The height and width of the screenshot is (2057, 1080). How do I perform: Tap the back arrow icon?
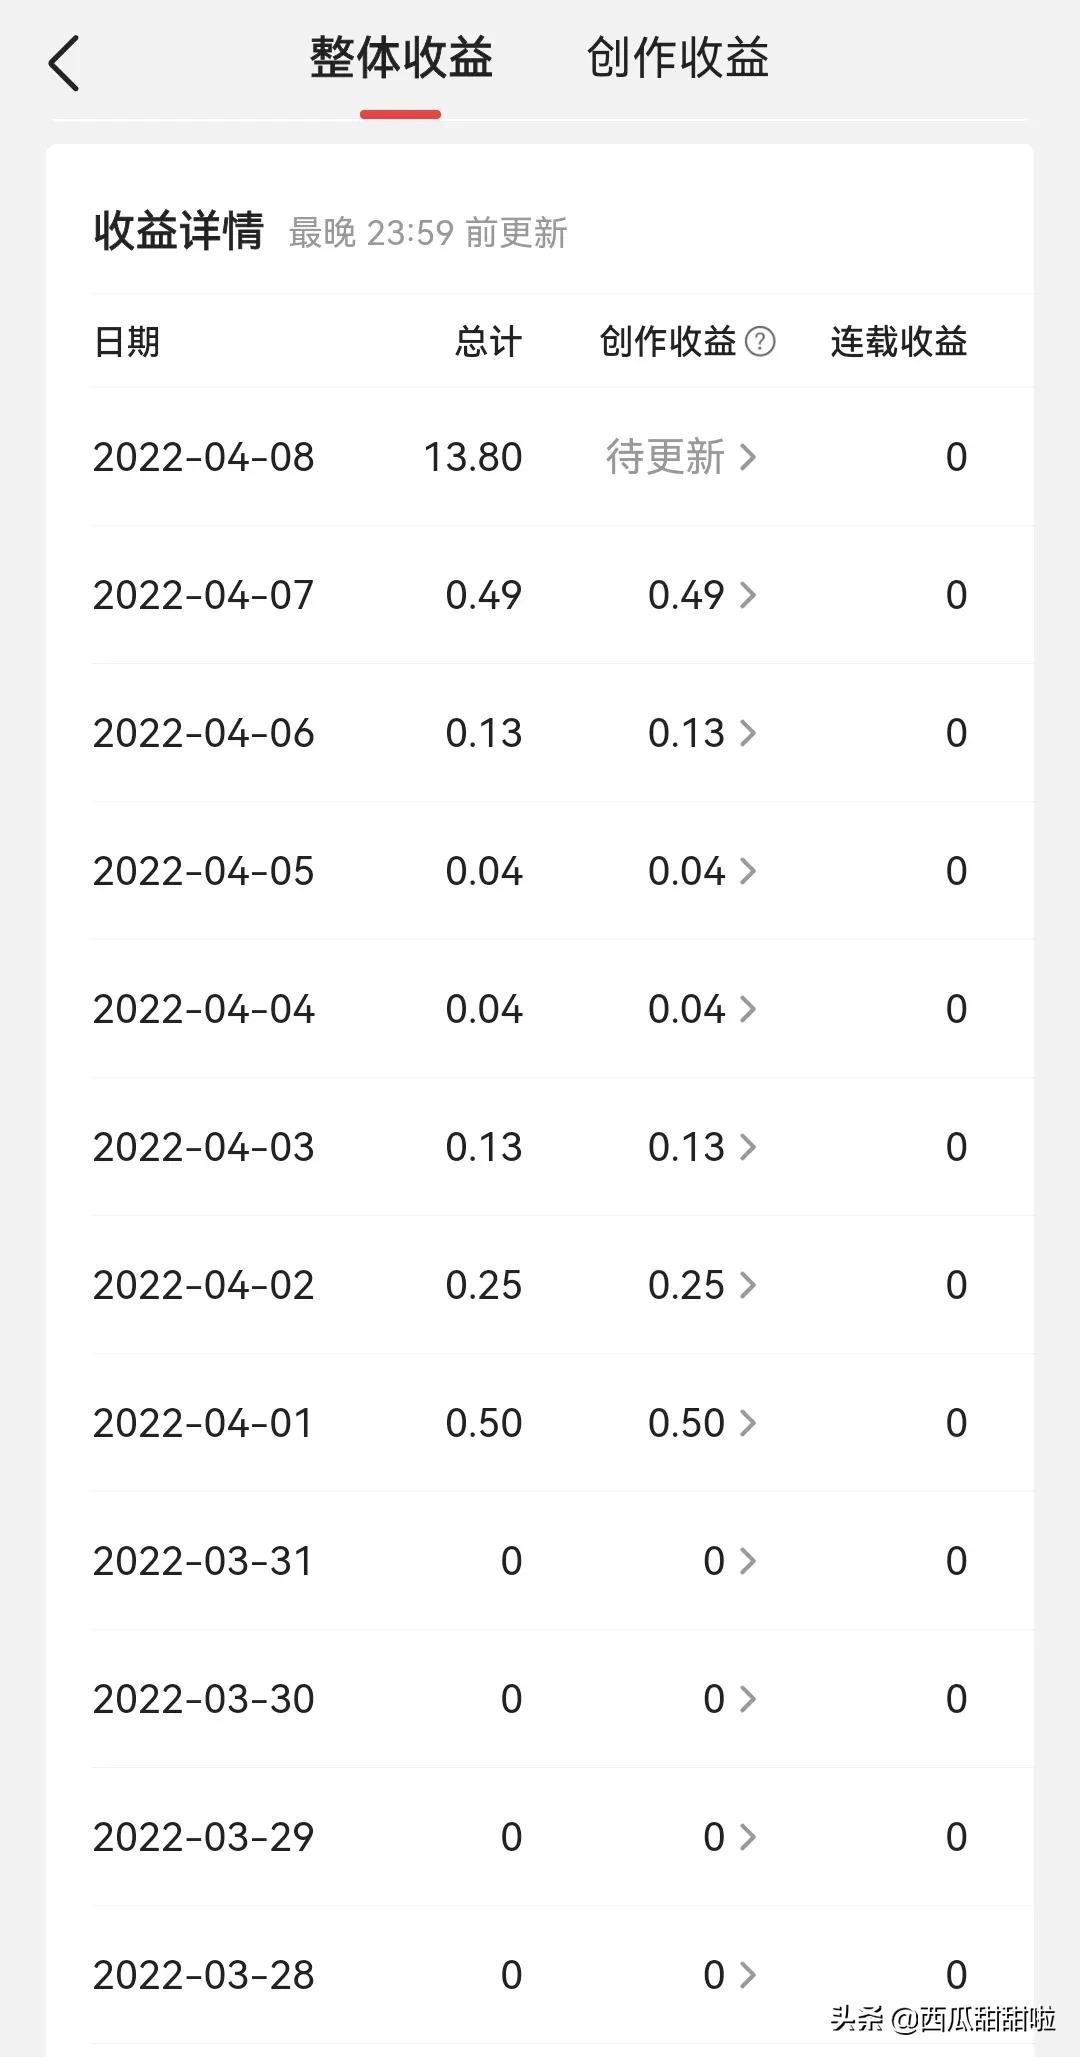64,63
